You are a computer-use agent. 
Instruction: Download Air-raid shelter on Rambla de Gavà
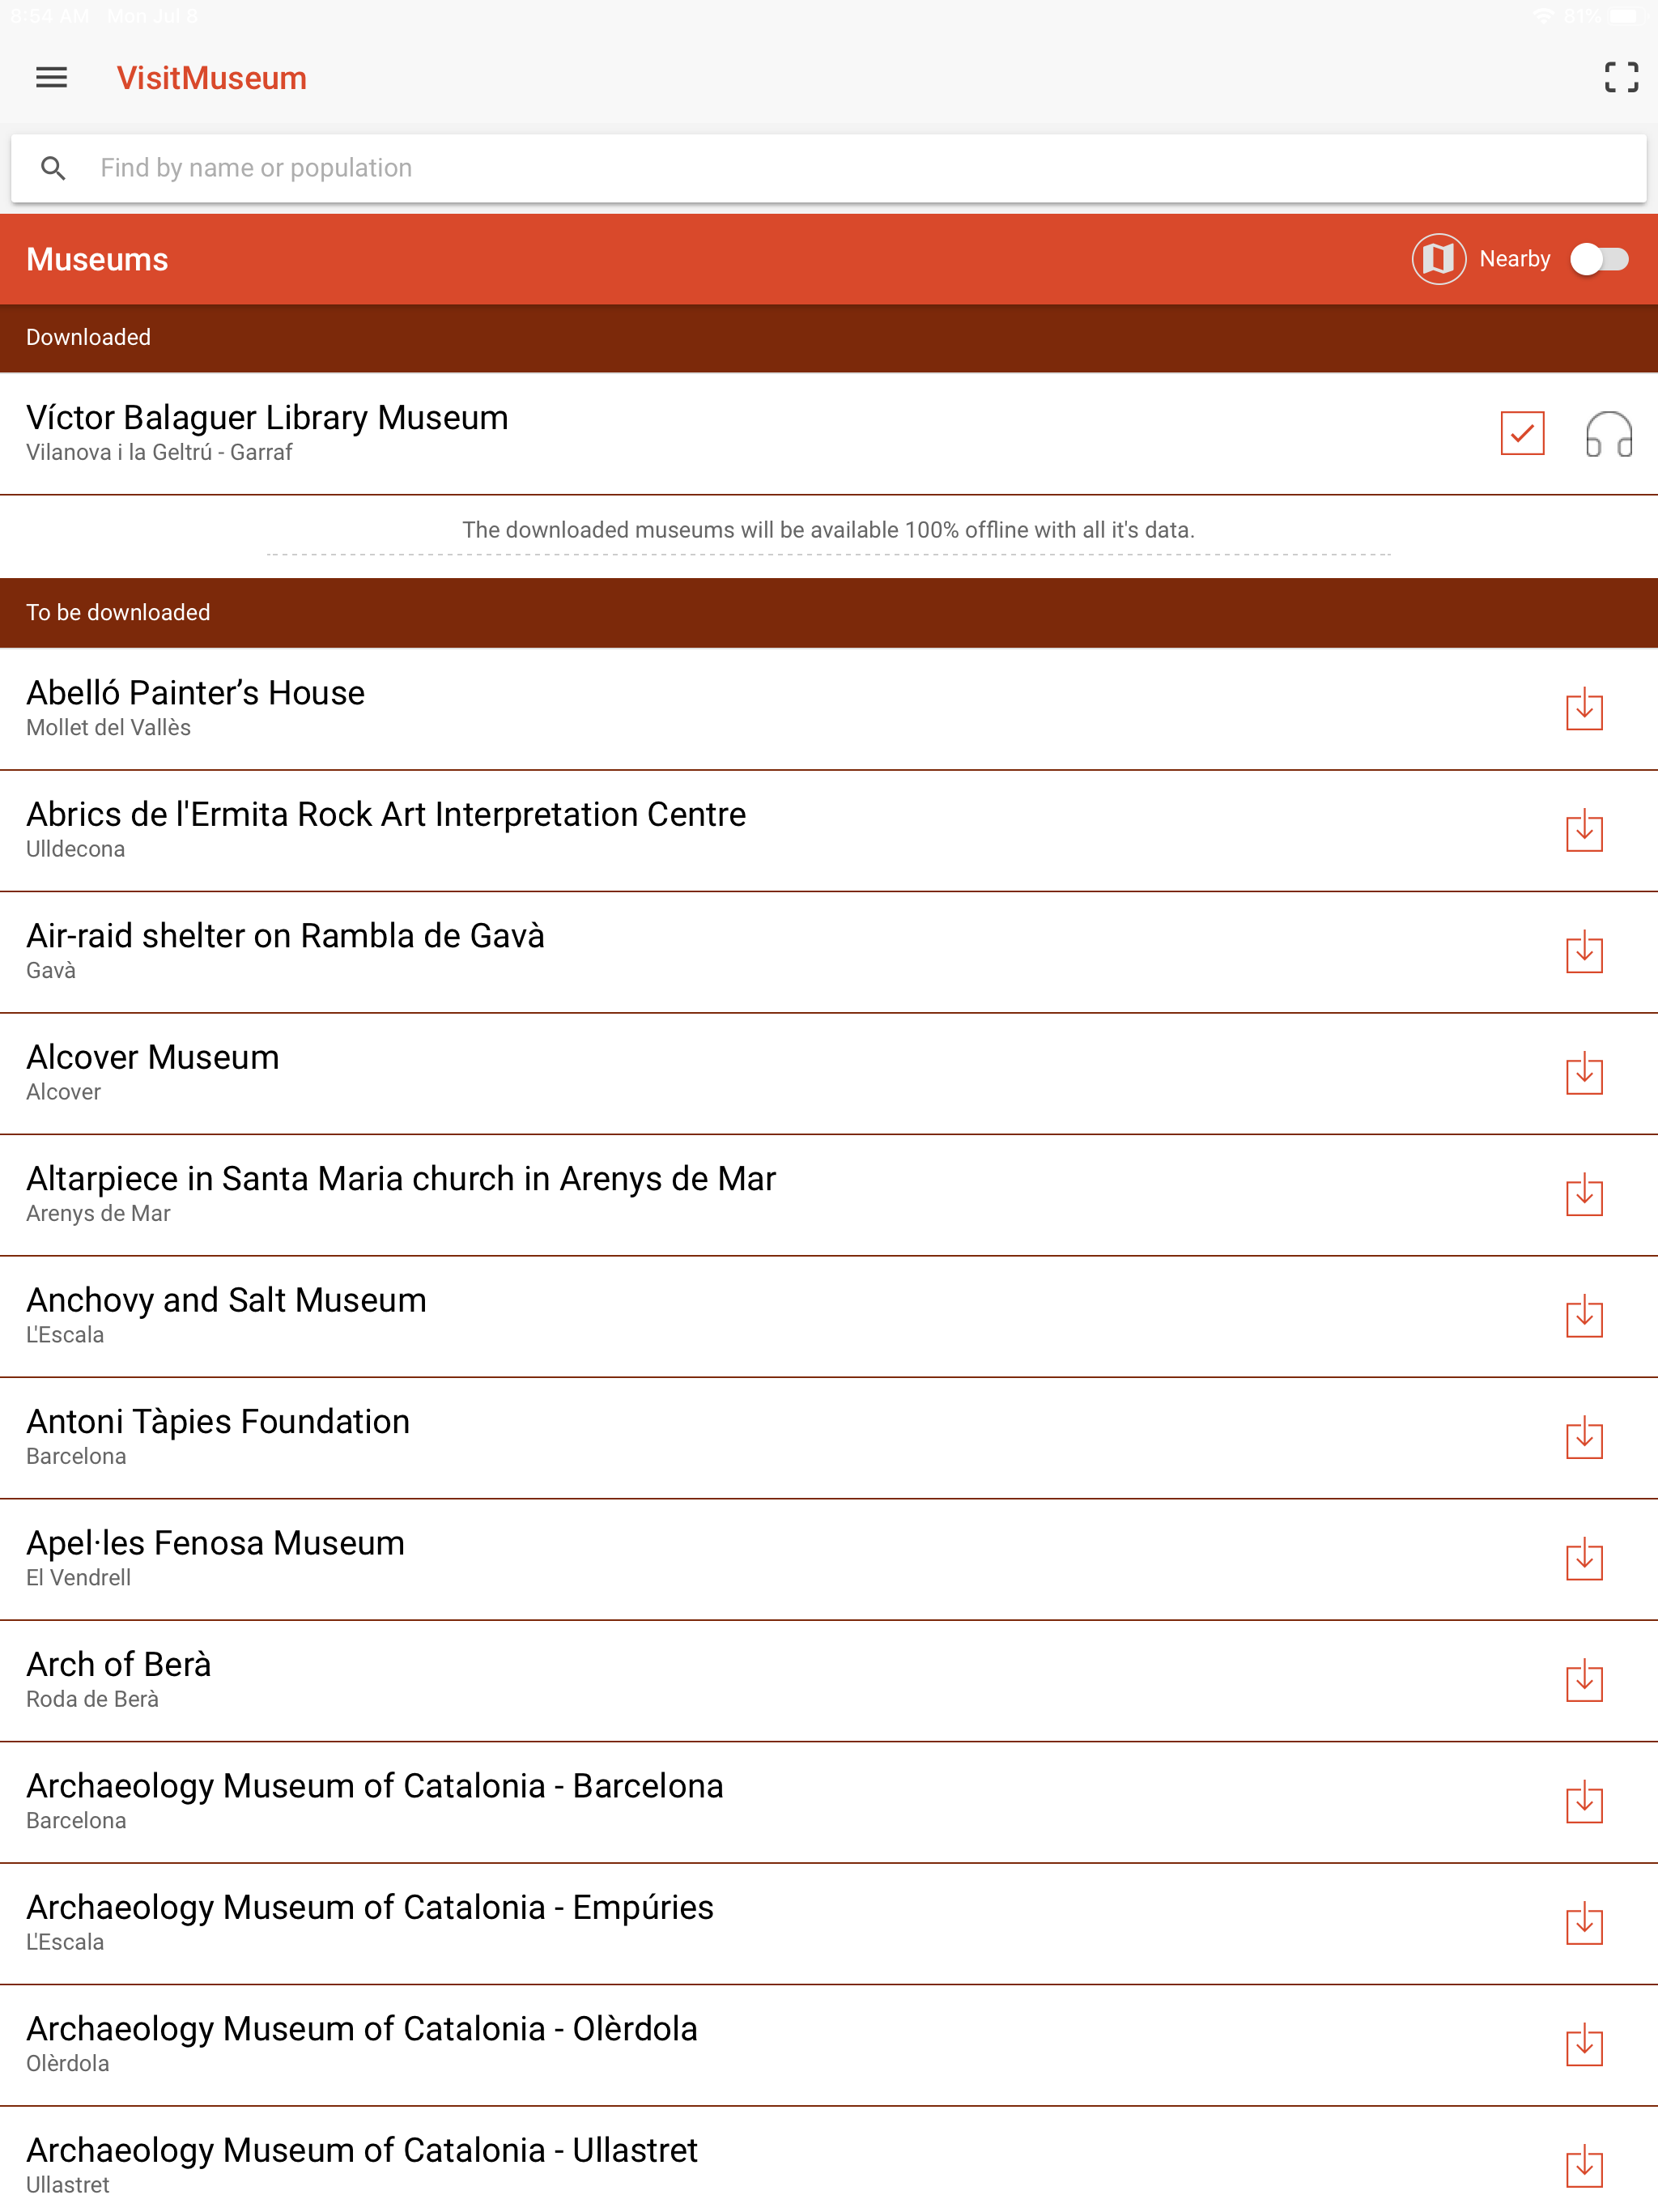coord(1584,953)
